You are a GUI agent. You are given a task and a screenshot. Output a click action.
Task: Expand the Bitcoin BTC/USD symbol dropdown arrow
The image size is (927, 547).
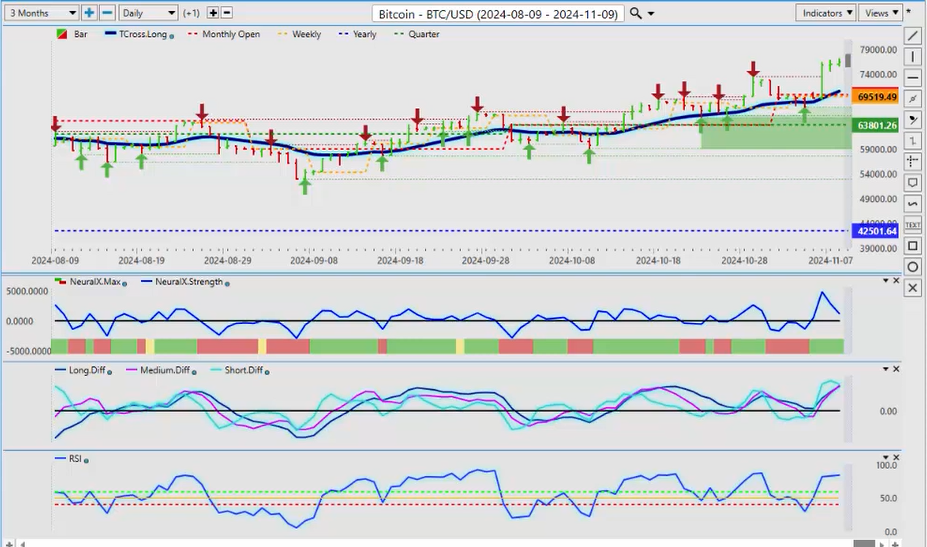(652, 14)
